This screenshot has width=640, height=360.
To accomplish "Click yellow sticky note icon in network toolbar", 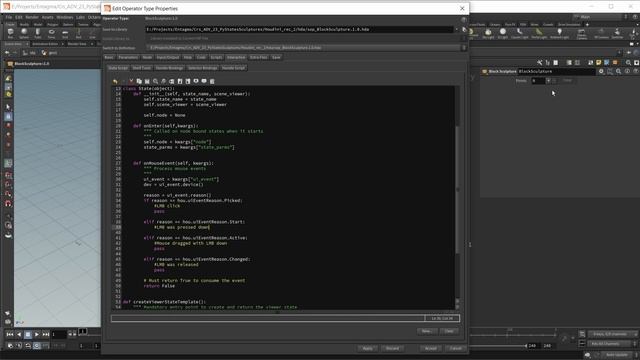I will (x=598, y=62).
